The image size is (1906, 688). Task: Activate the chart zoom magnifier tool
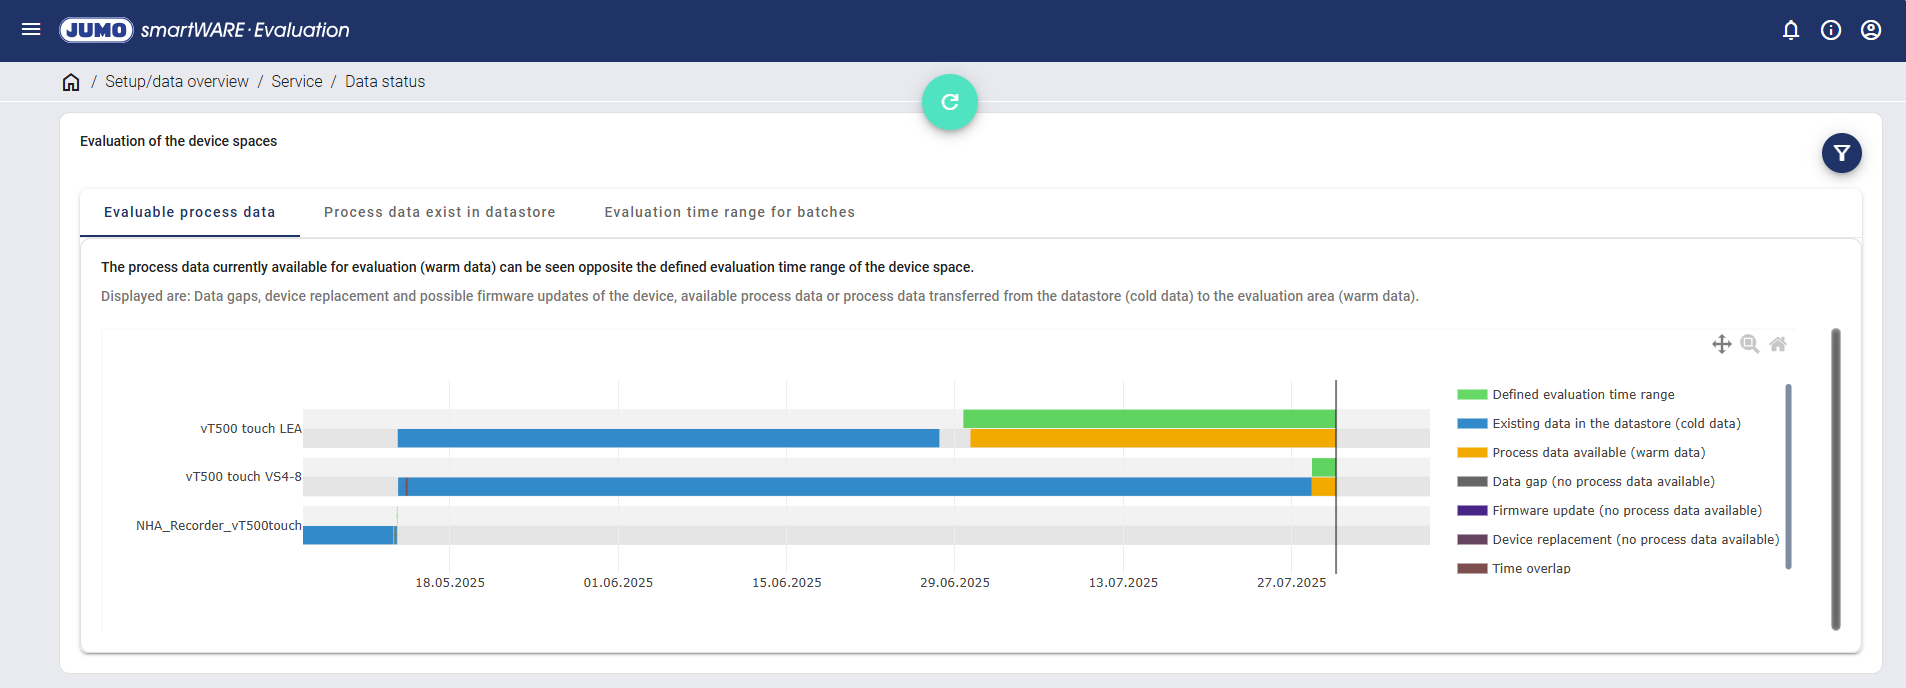pyautogui.click(x=1749, y=344)
